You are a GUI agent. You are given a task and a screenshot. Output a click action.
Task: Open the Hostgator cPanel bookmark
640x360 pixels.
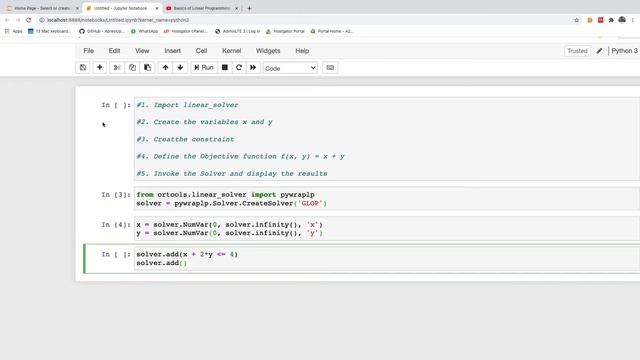pyautogui.click(x=185, y=31)
